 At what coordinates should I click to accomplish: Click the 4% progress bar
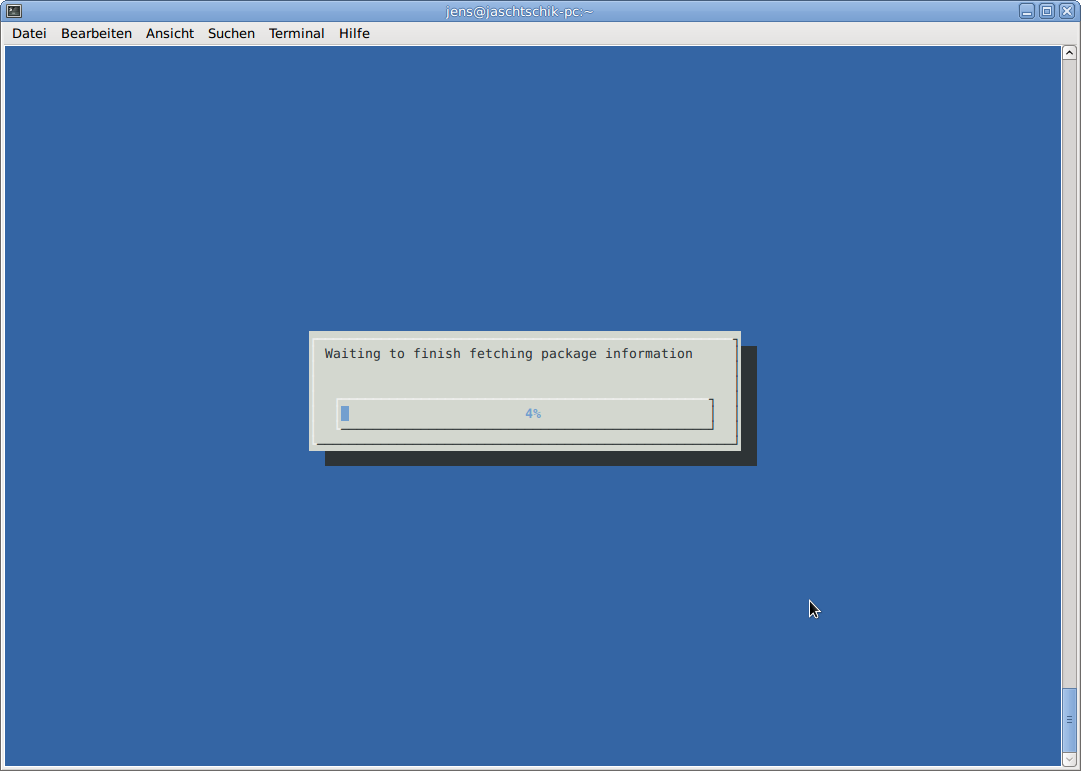[x=525, y=414]
